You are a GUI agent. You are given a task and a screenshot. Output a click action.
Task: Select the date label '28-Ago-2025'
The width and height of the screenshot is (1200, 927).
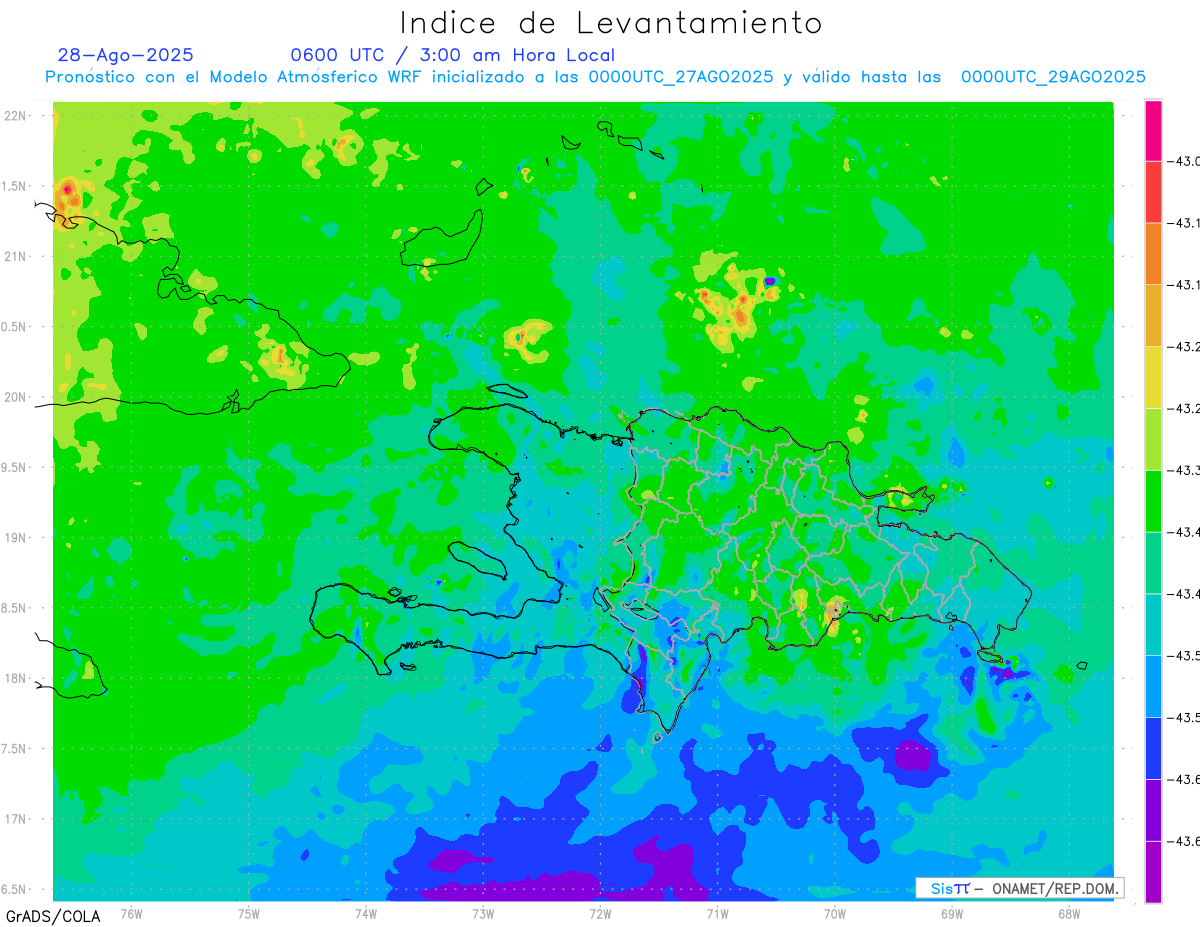point(125,55)
